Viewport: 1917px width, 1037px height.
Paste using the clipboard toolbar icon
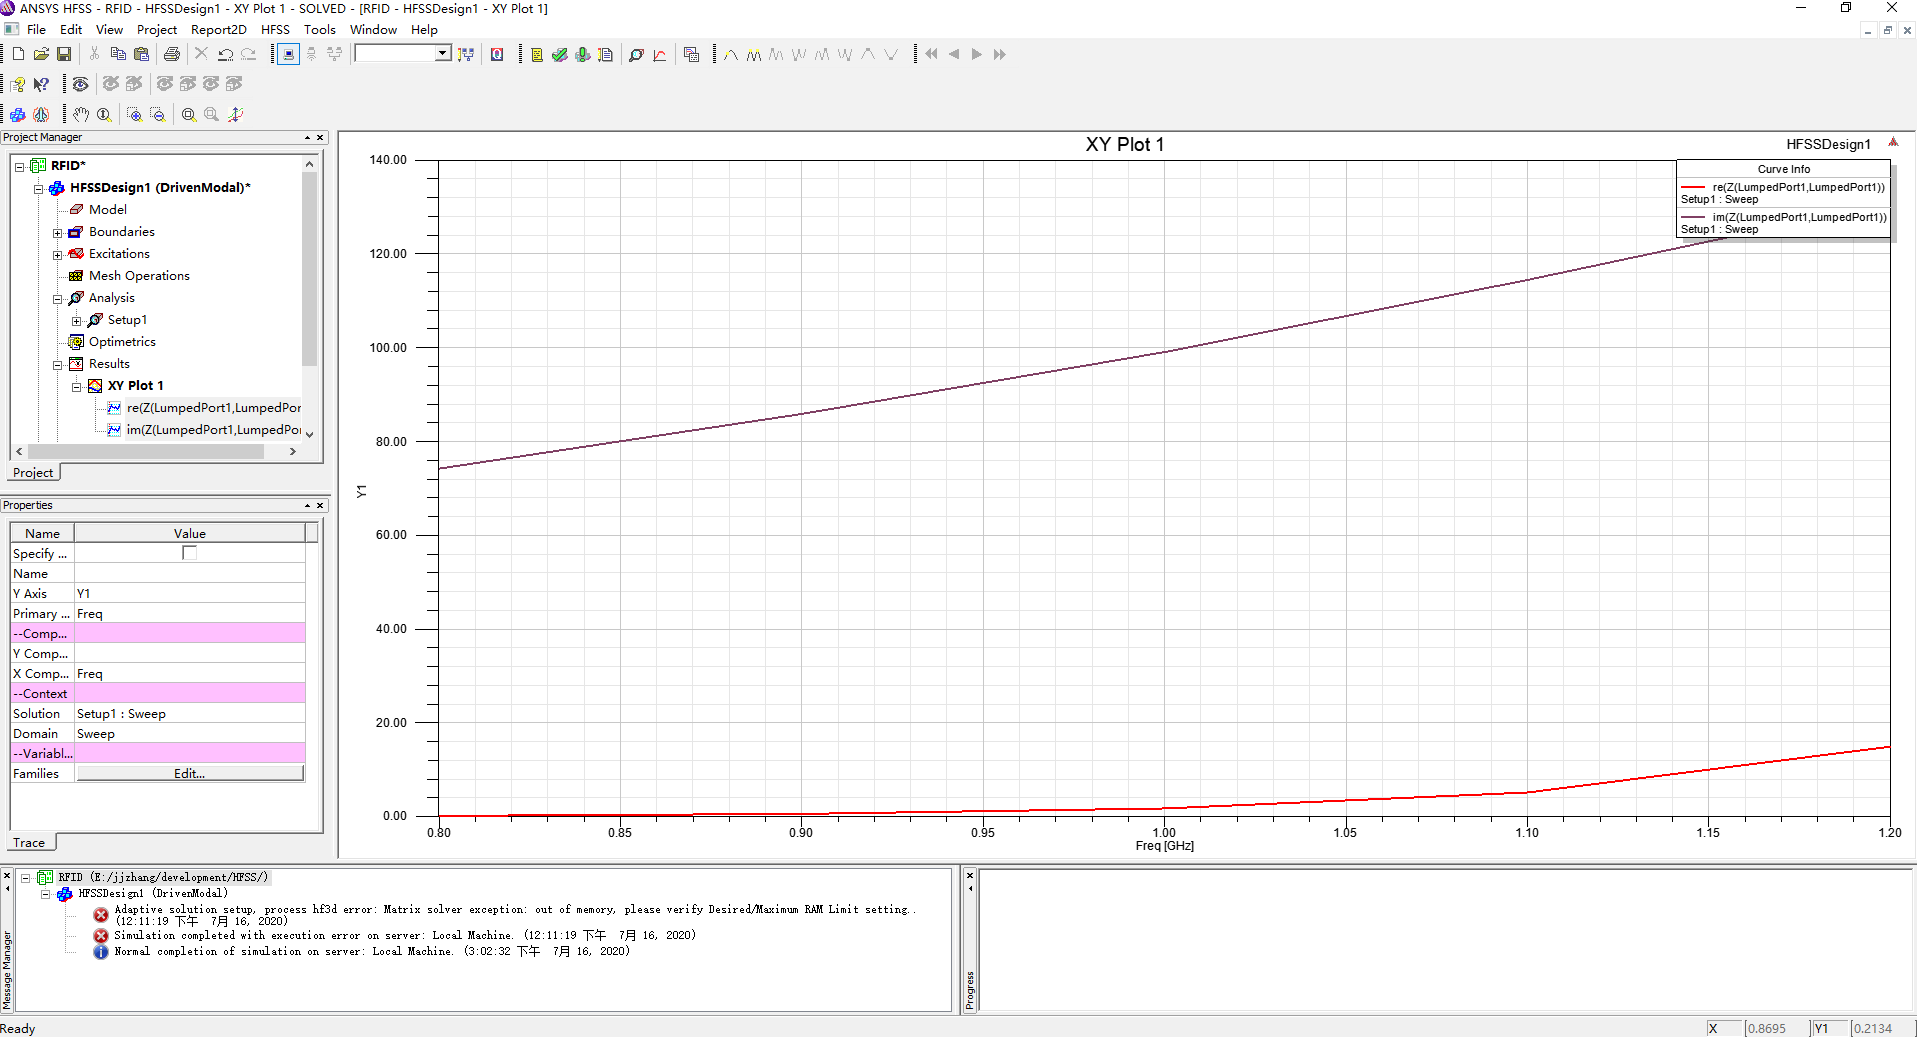[x=141, y=54]
